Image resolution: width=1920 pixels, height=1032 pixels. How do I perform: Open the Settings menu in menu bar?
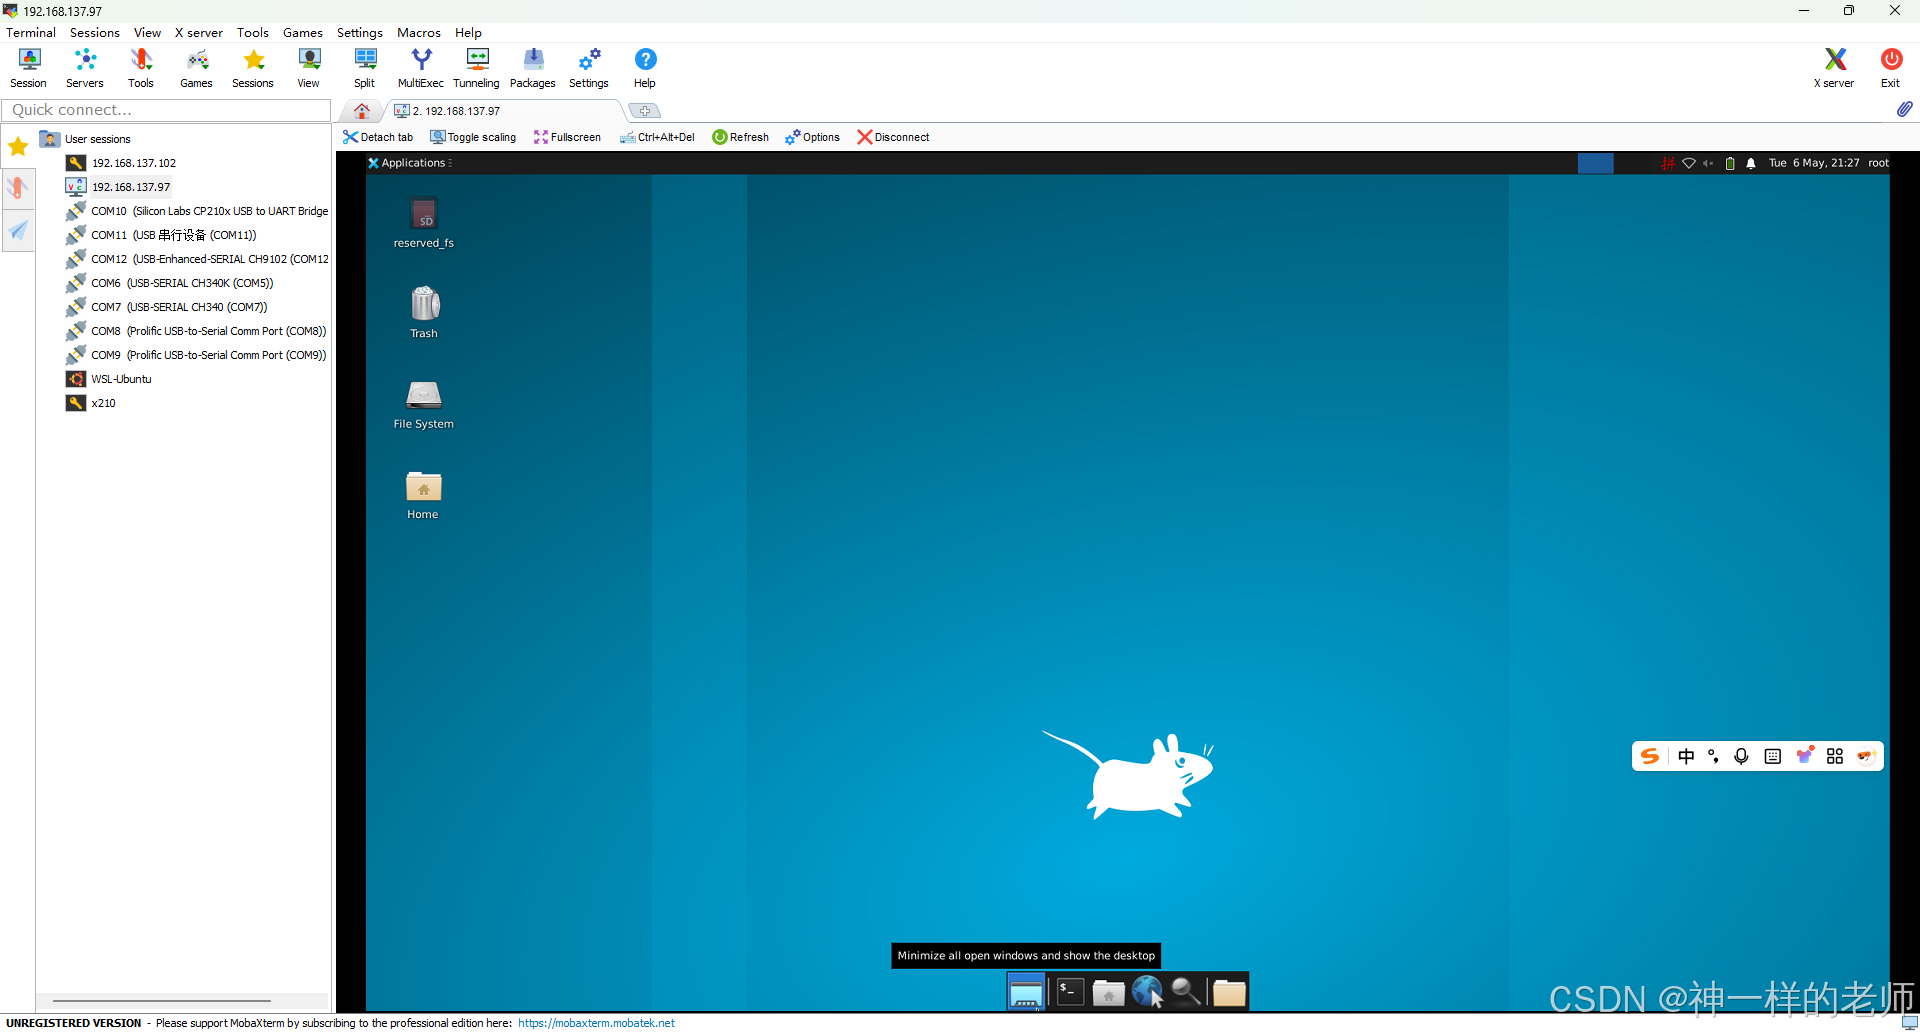pos(360,32)
